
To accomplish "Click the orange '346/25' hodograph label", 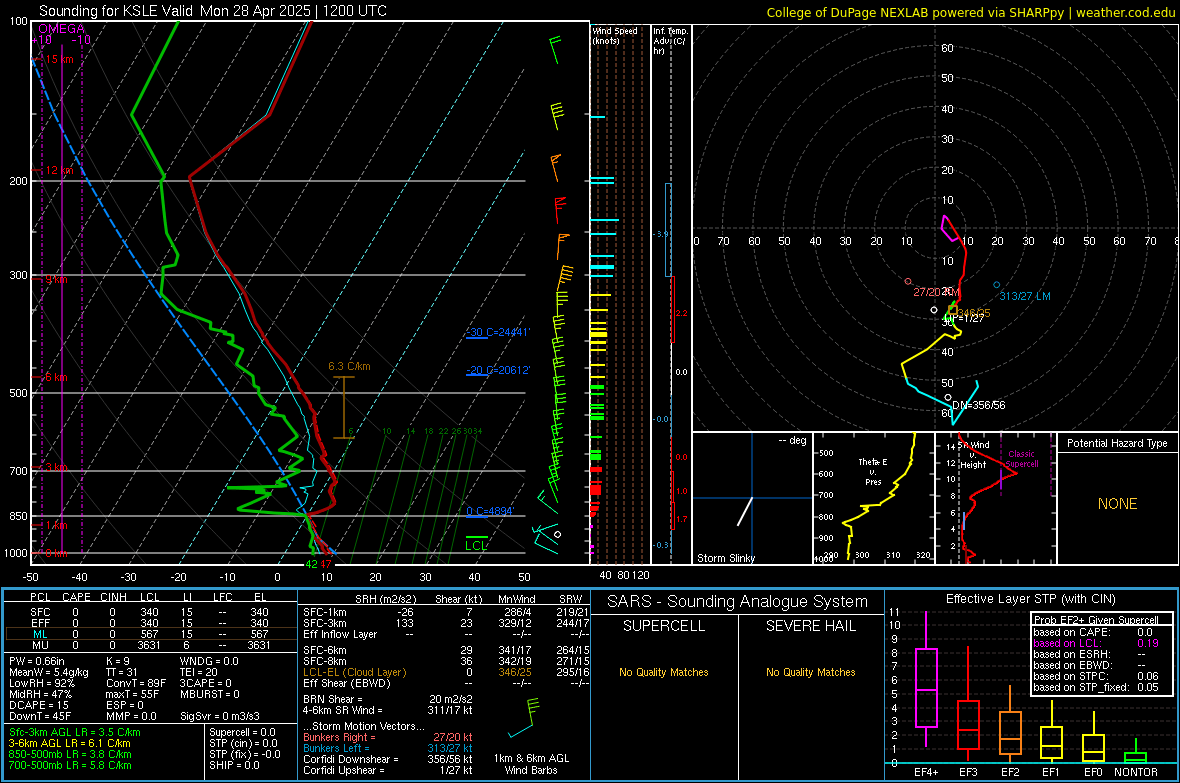I will 974,313.
